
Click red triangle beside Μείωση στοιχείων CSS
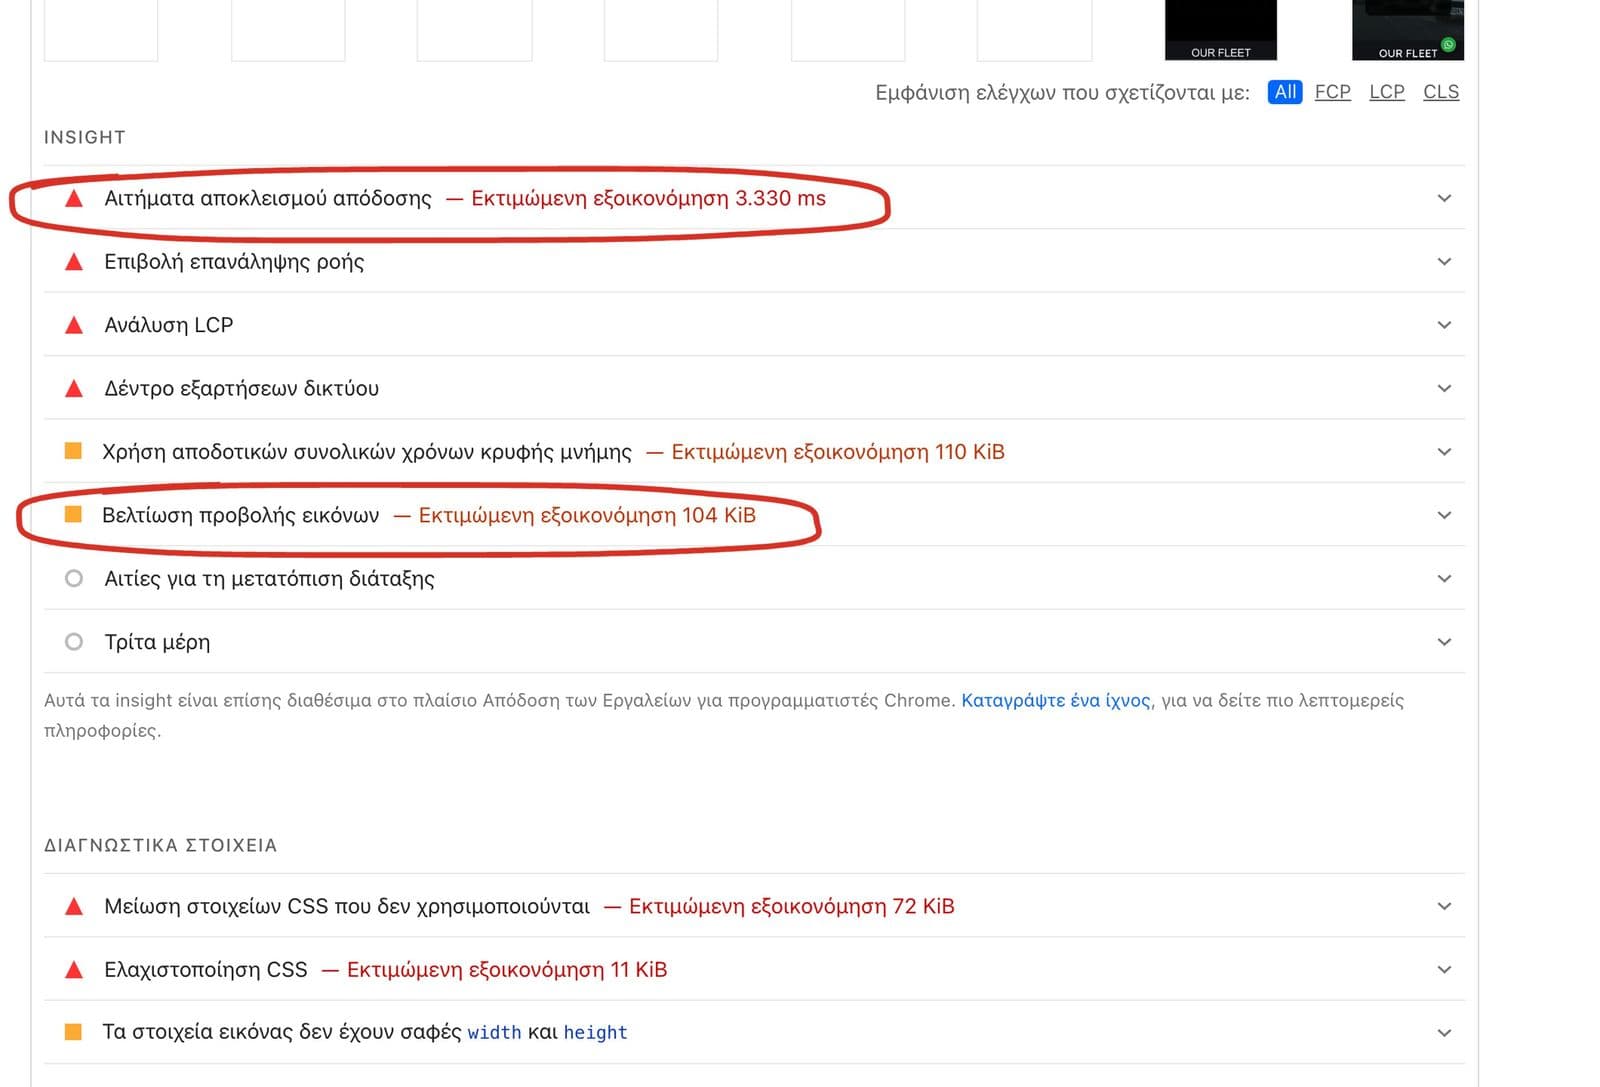point(74,906)
